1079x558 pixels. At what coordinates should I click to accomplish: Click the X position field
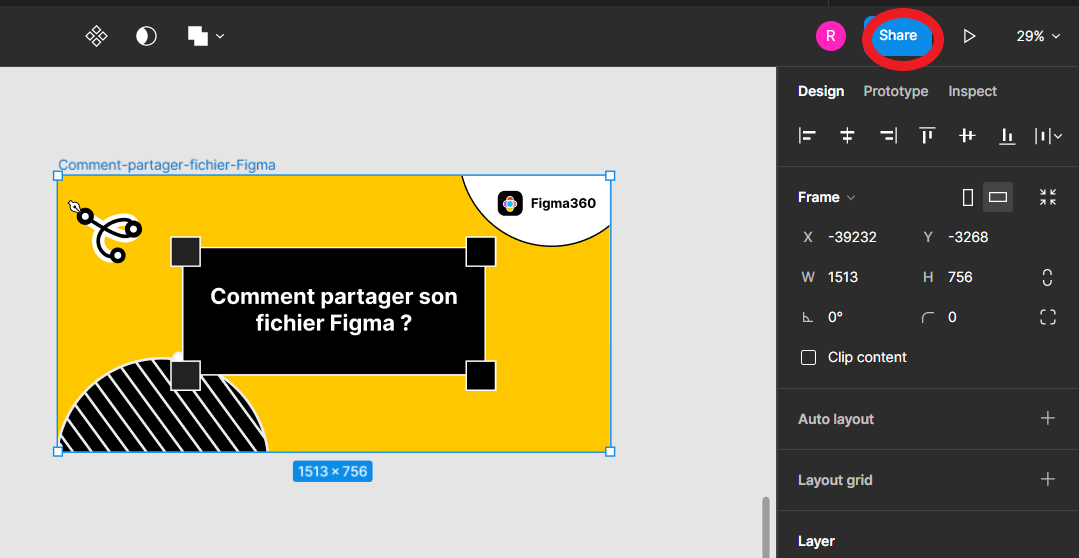click(853, 237)
